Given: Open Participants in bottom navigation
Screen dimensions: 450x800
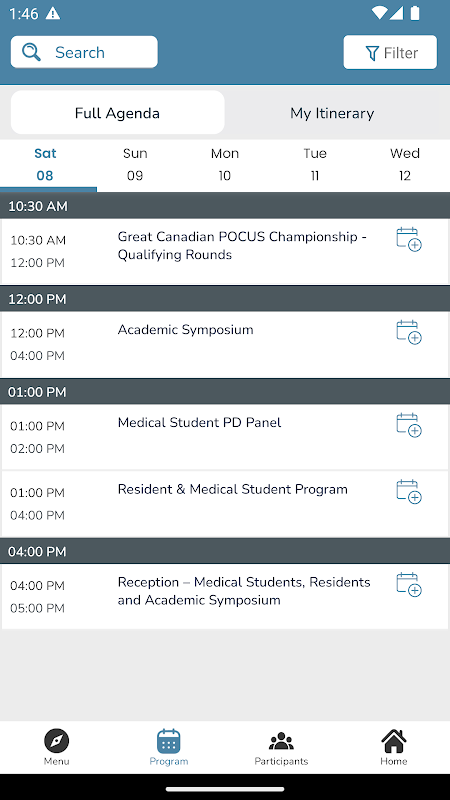Looking at the screenshot, I should coord(281,747).
